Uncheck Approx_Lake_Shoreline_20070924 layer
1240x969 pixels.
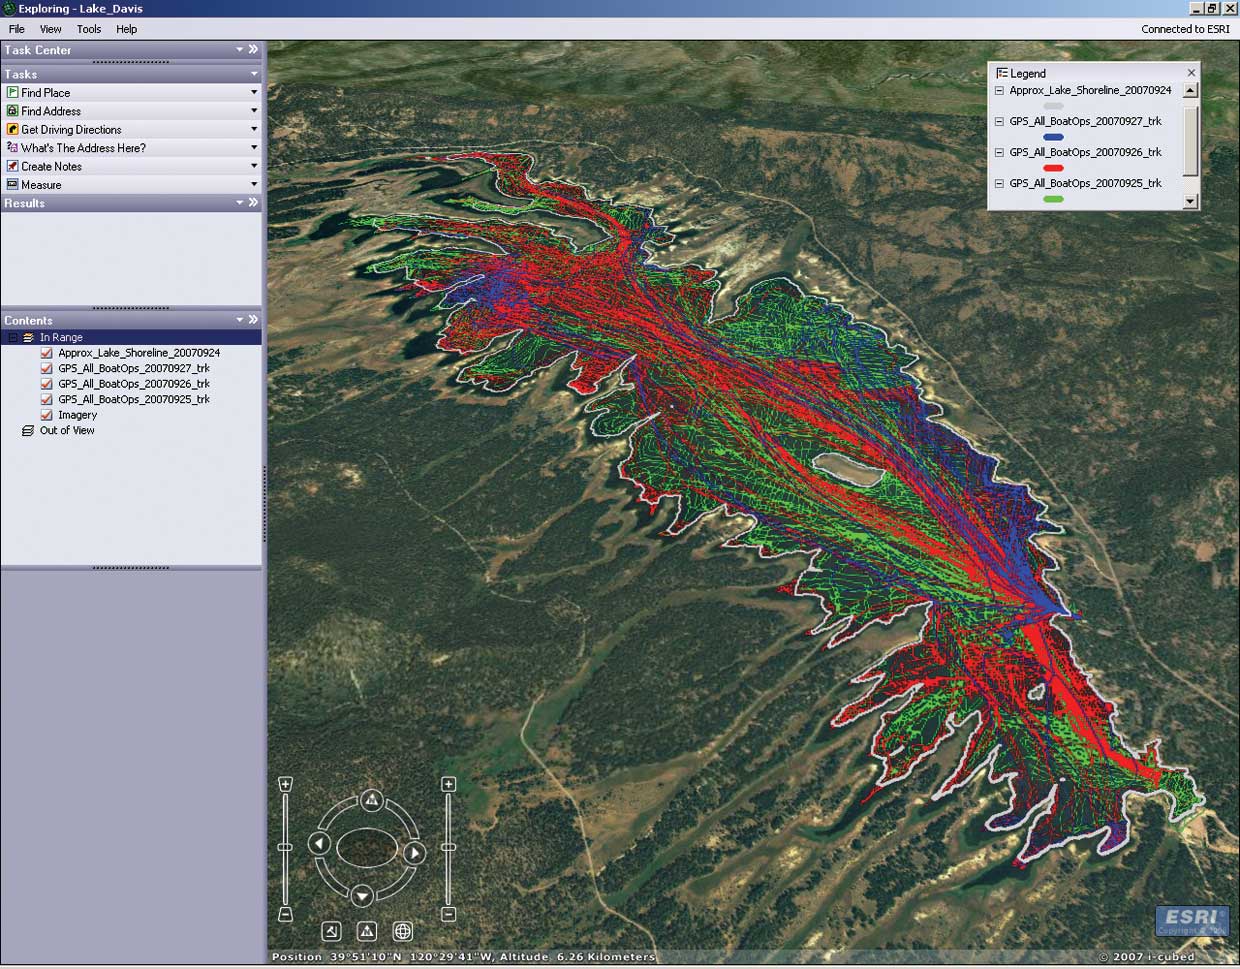pyautogui.click(x=47, y=353)
